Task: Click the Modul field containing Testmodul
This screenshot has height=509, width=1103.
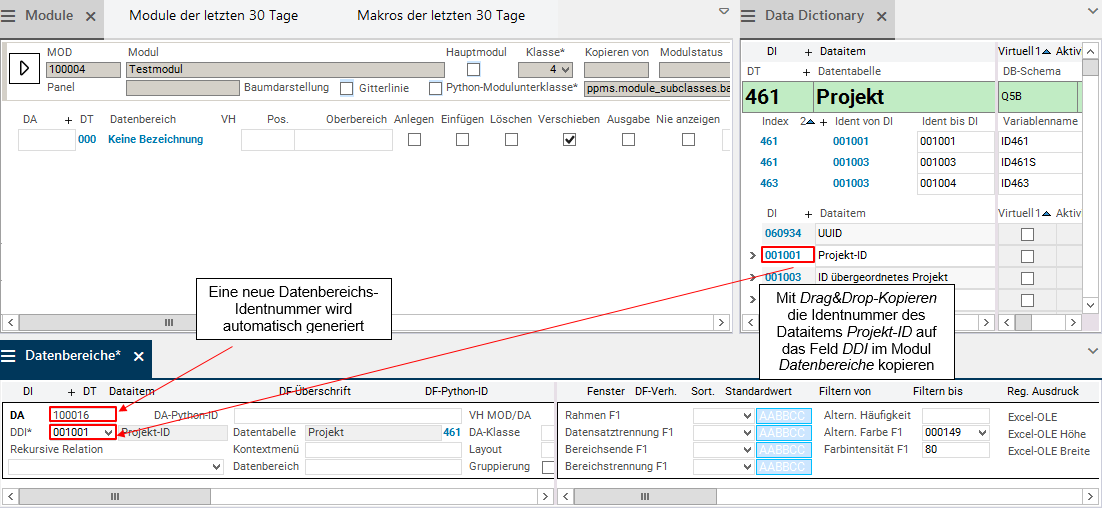Action: click(286, 70)
